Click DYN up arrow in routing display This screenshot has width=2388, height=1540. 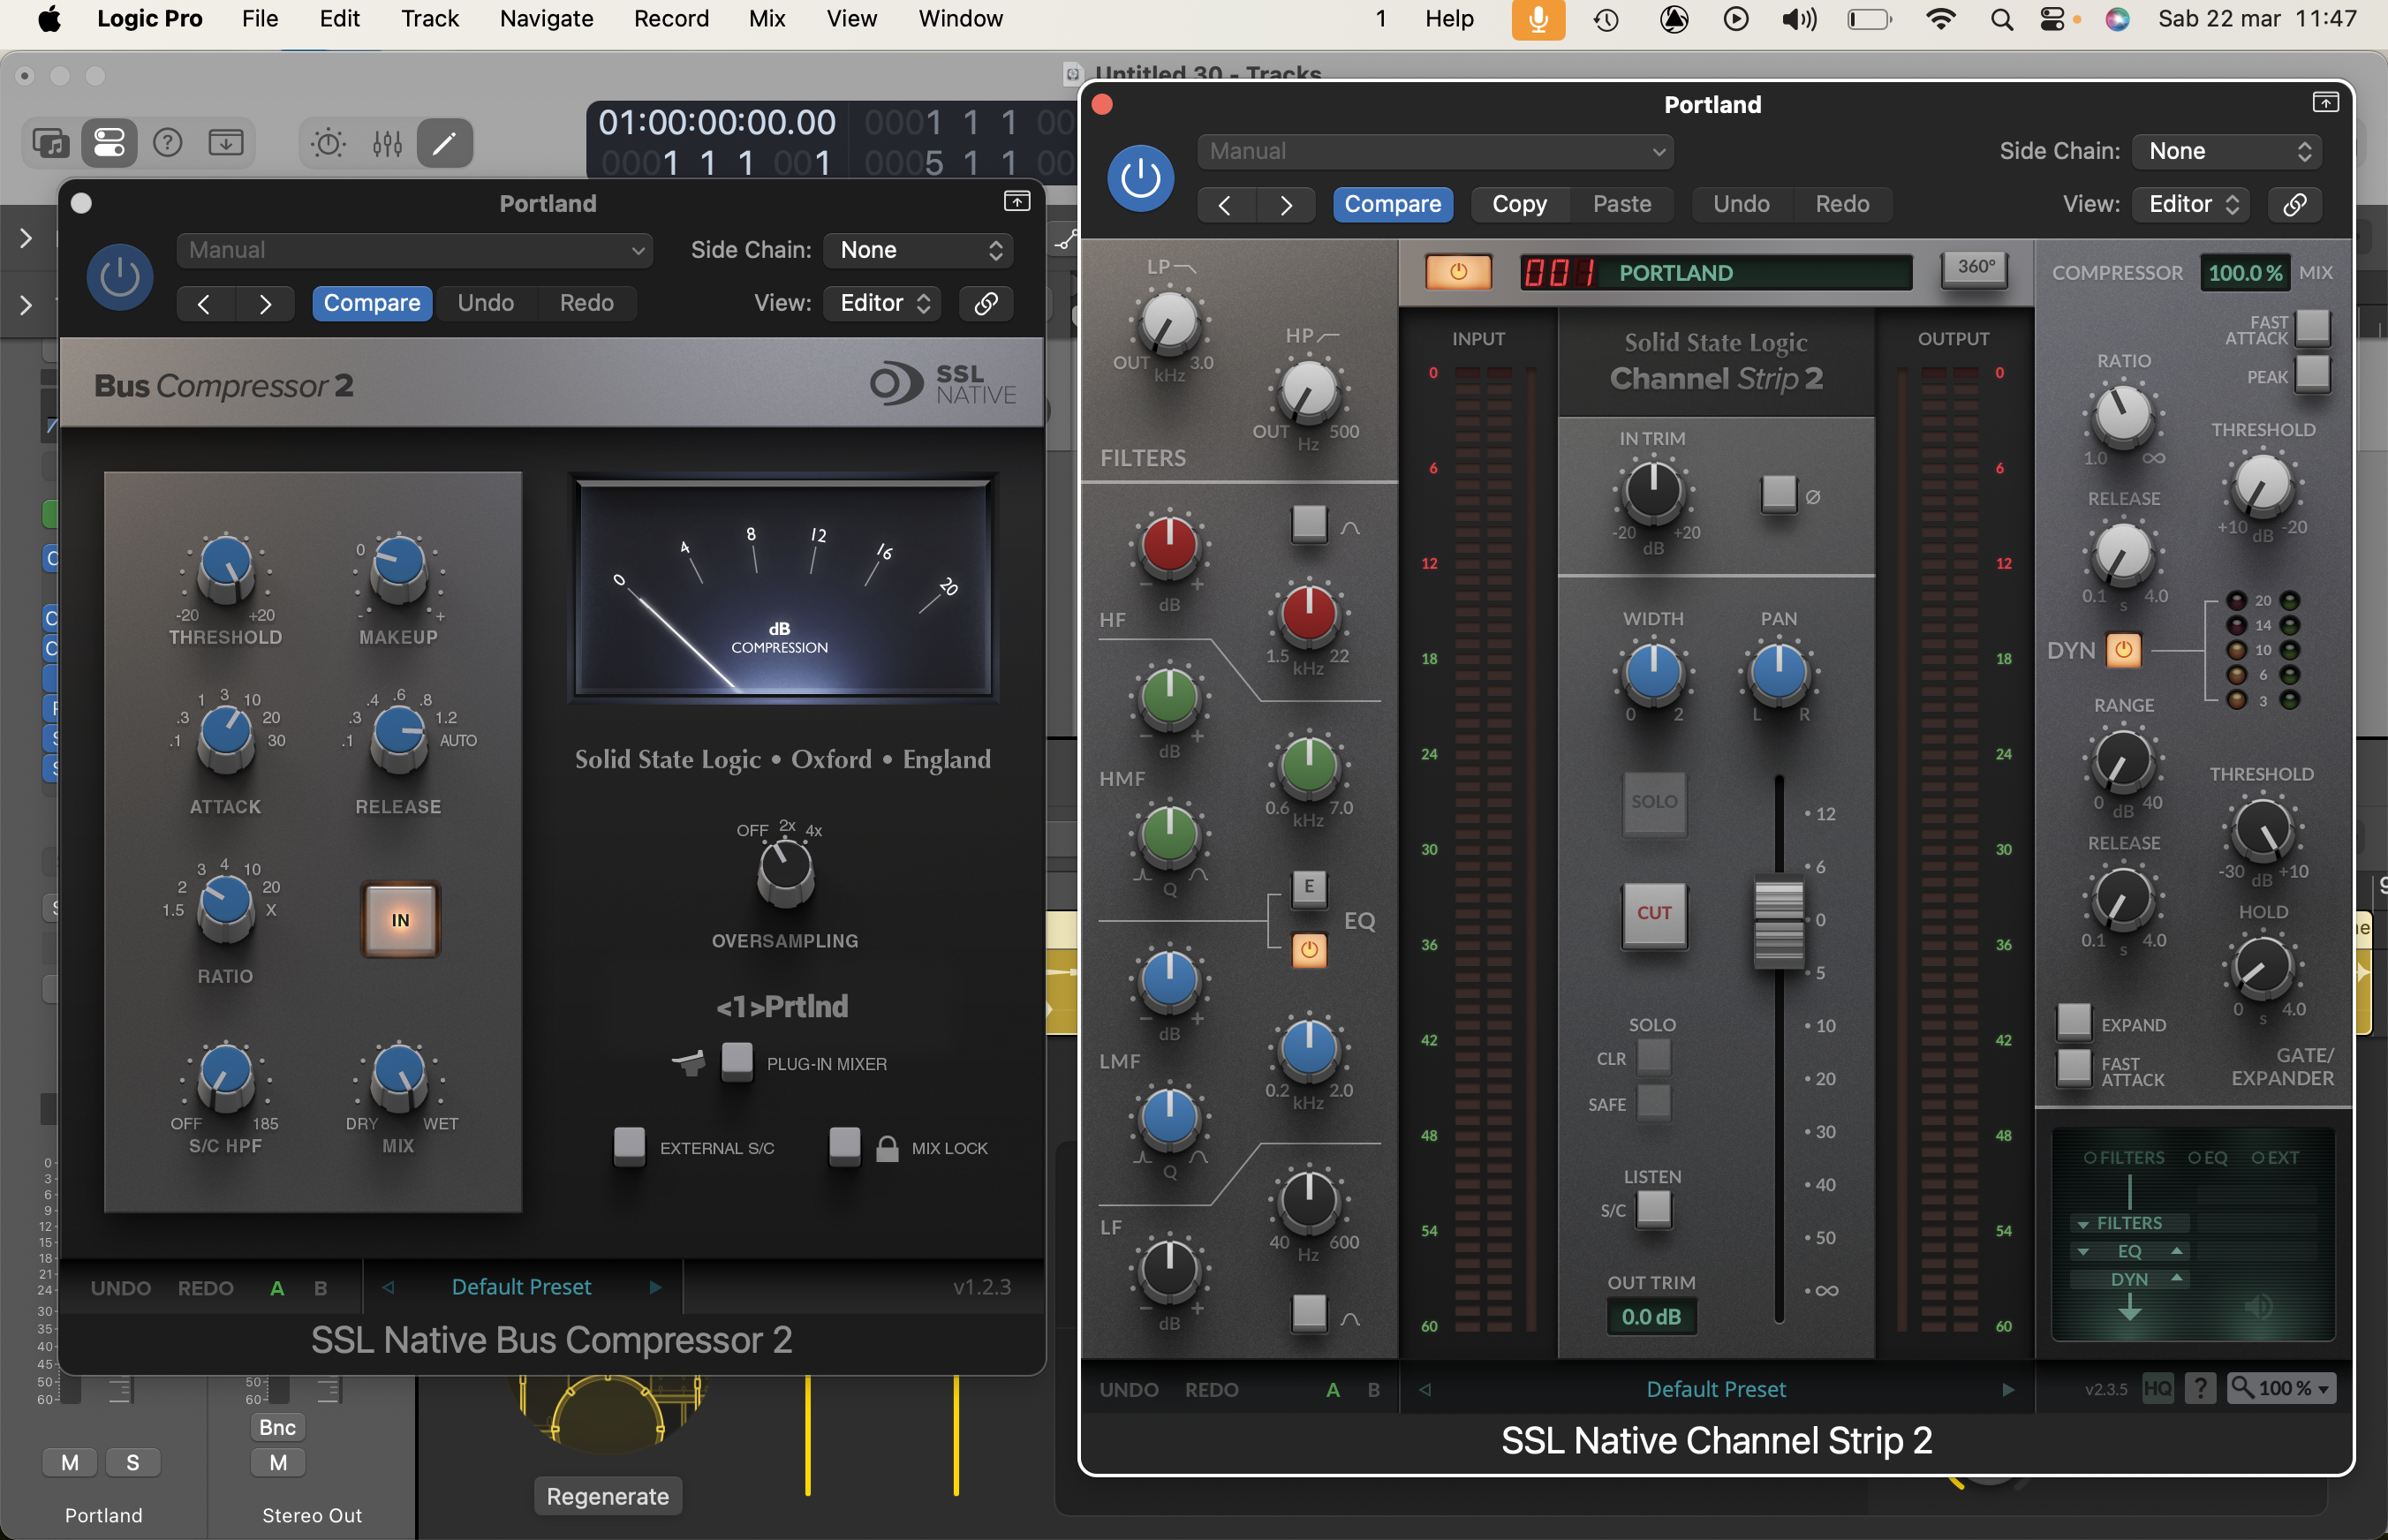pyautogui.click(x=2176, y=1278)
